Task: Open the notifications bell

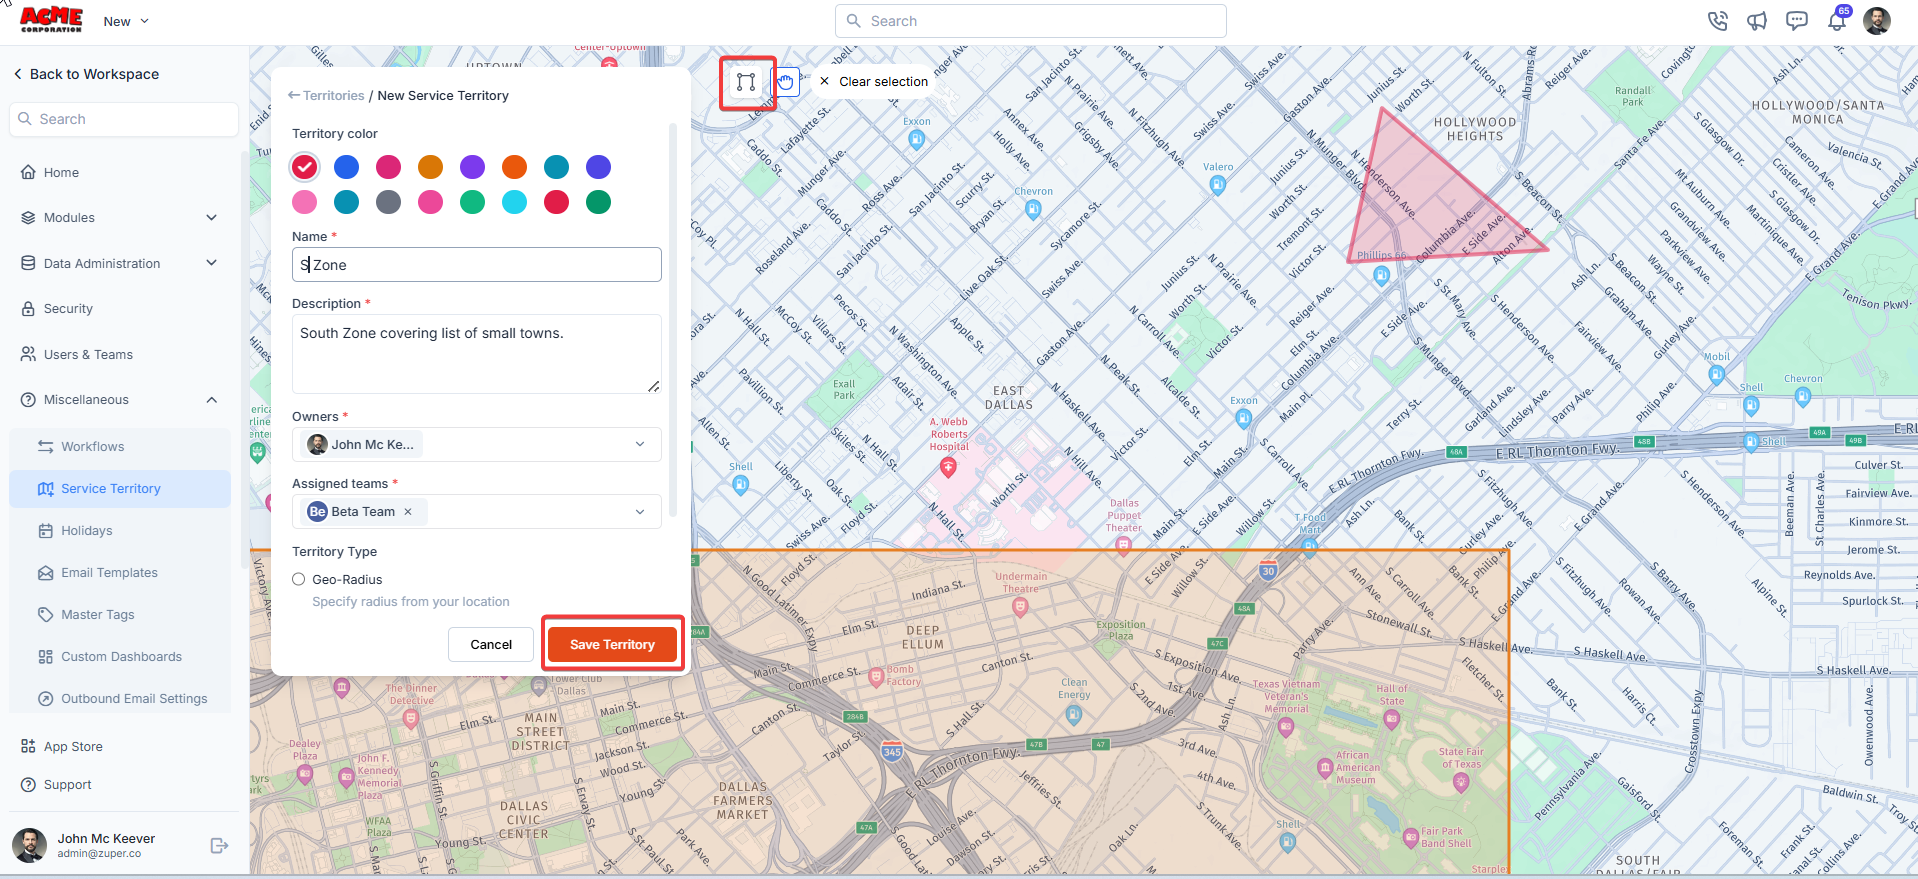Action: click(x=1837, y=21)
